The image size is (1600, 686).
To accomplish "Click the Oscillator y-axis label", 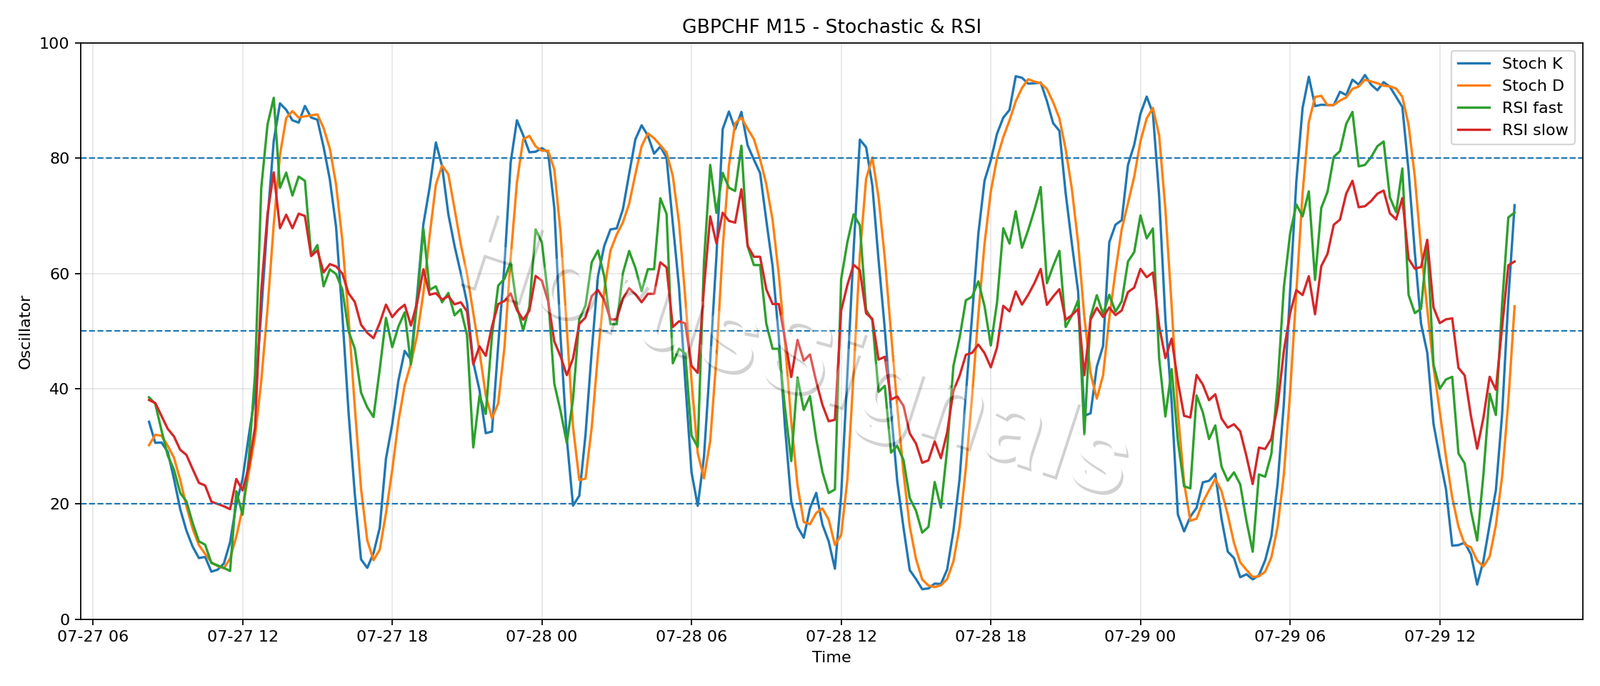I will pyautogui.click(x=25, y=332).
